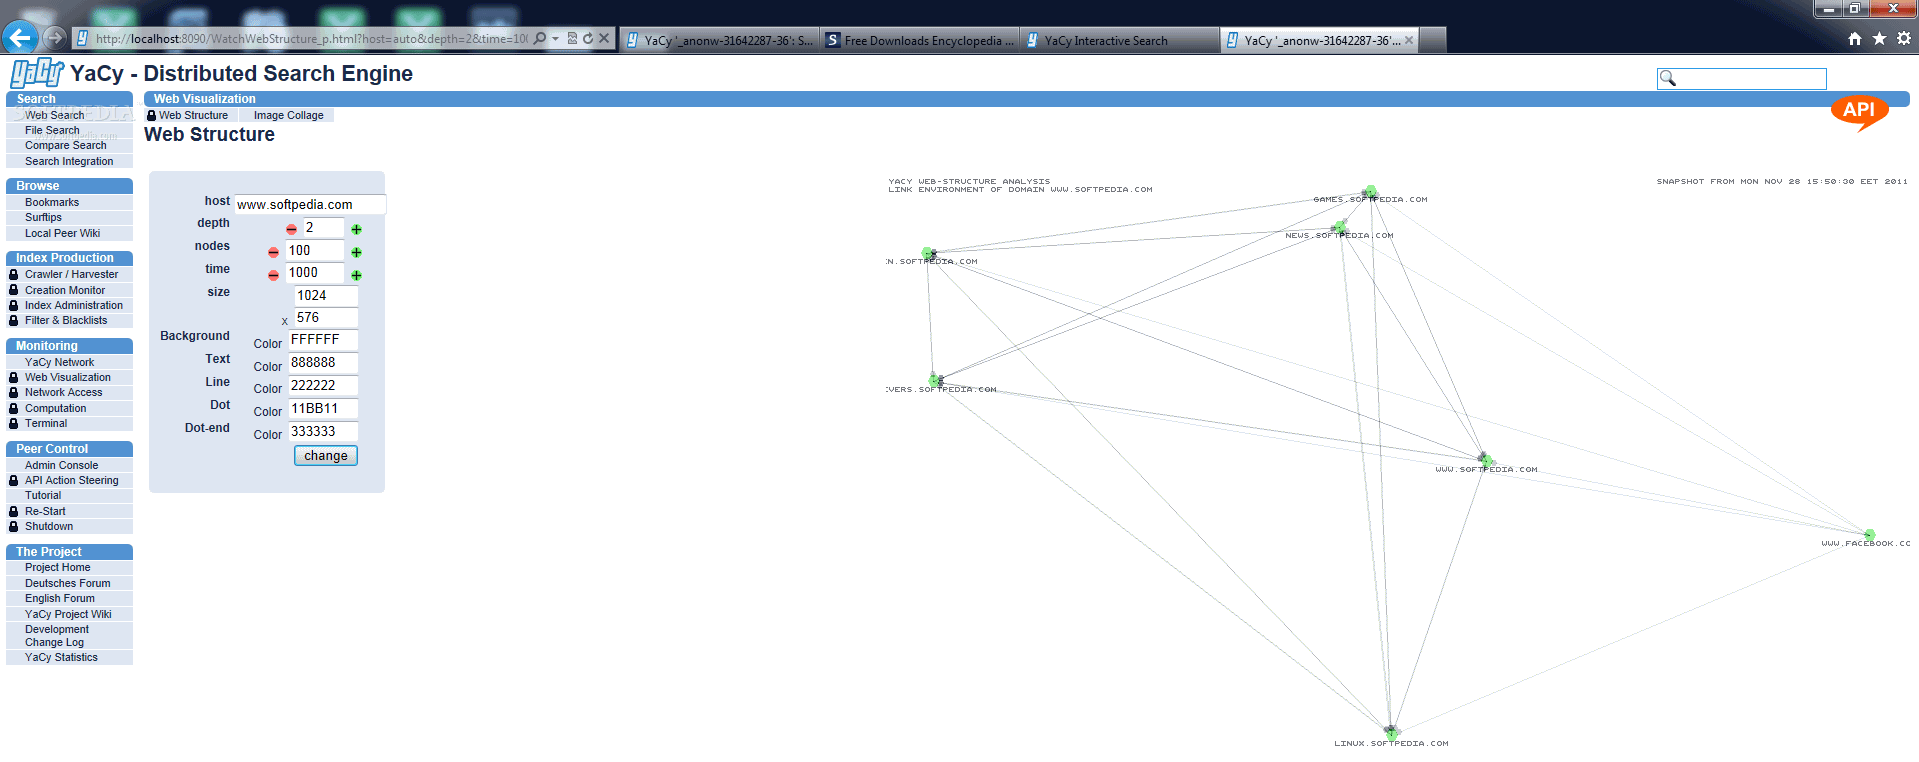Decrease depth with red minus
1919x762 pixels.
click(x=291, y=229)
